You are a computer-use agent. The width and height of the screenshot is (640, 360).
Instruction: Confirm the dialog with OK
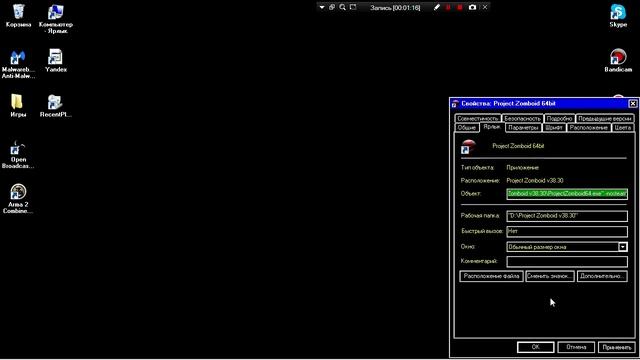pyautogui.click(x=536, y=347)
